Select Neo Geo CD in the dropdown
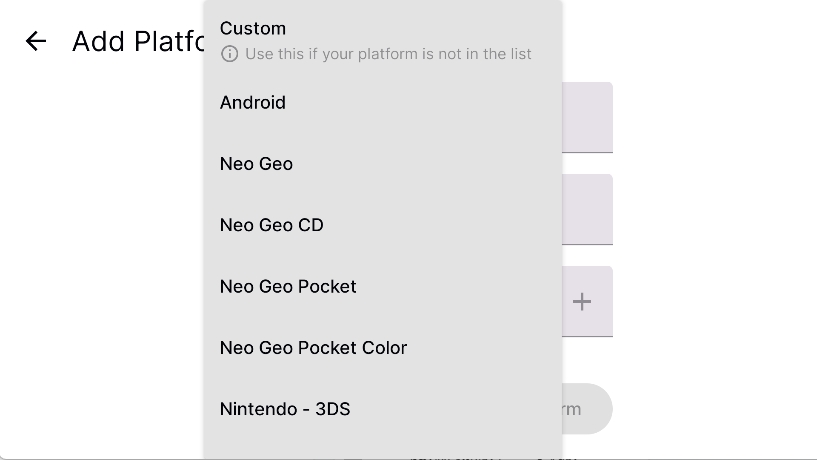The height and width of the screenshot is (460, 817). point(272,225)
